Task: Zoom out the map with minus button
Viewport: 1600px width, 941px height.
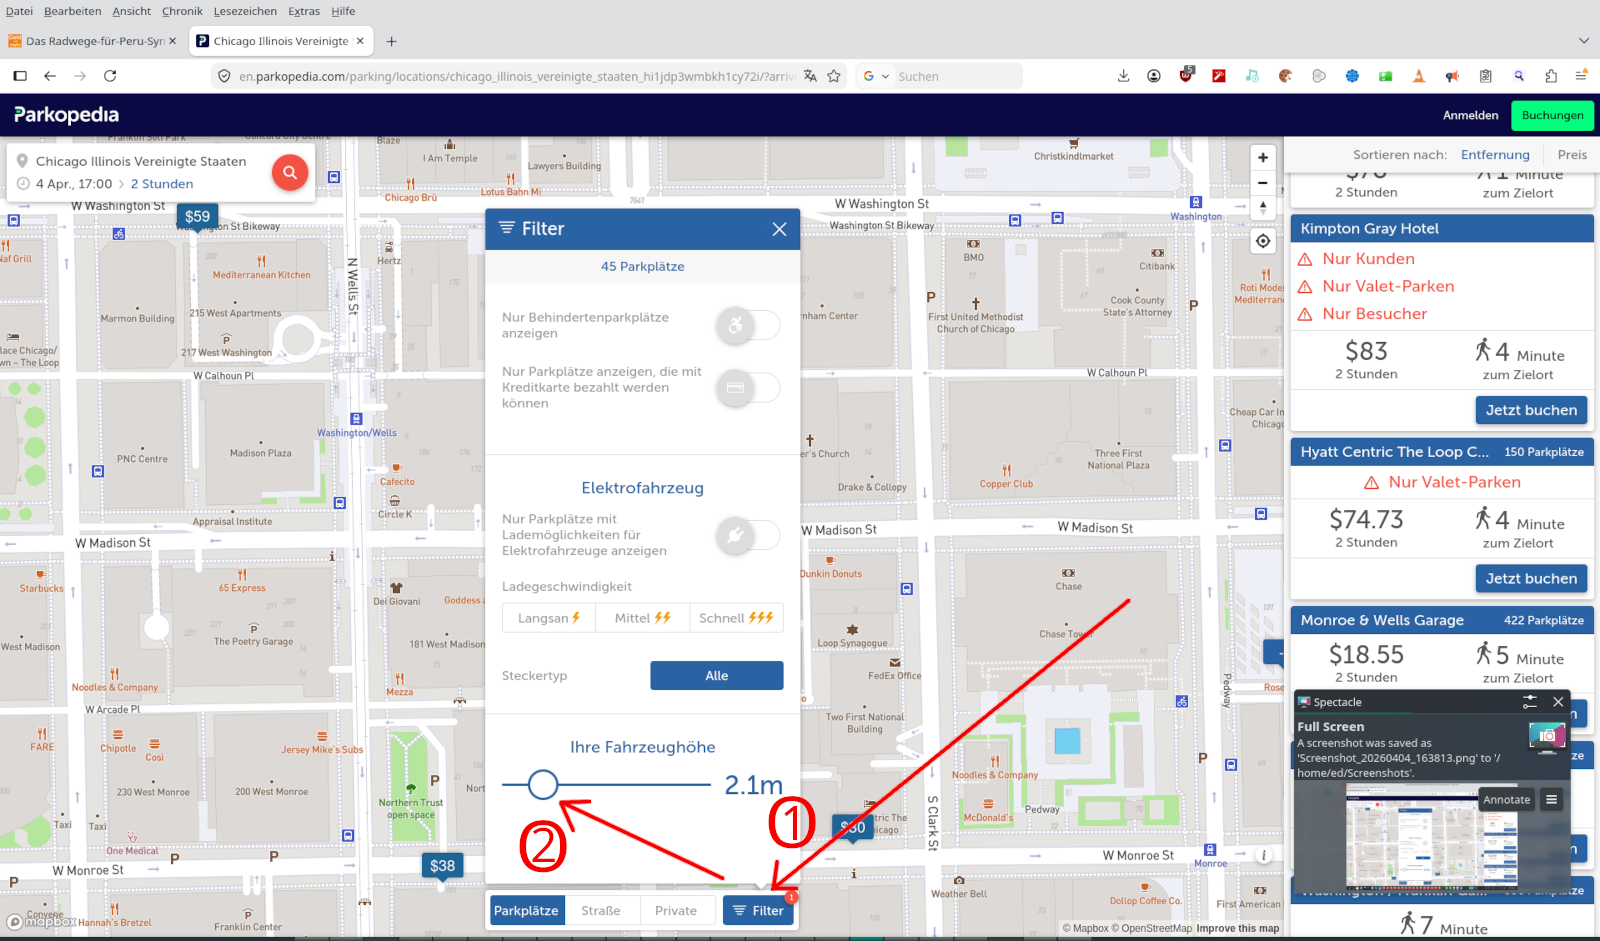Action: click(1263, 183)
